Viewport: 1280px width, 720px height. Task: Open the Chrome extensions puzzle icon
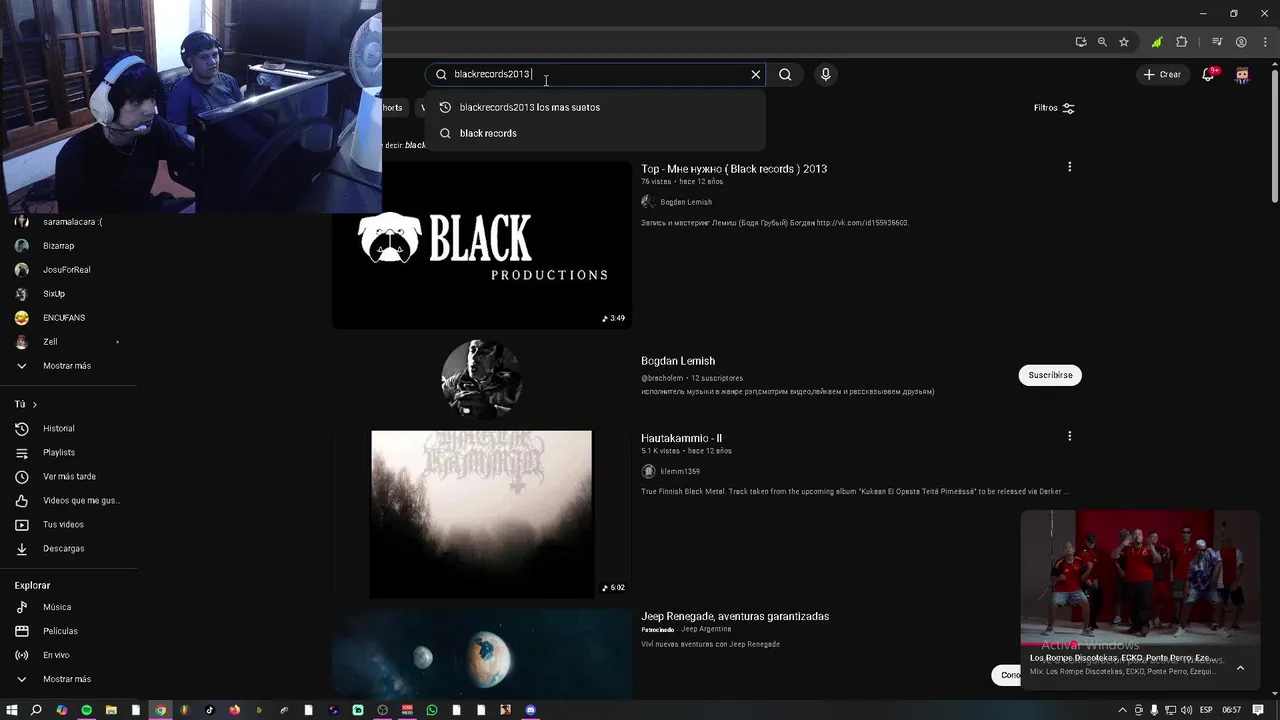[1182, 42]
